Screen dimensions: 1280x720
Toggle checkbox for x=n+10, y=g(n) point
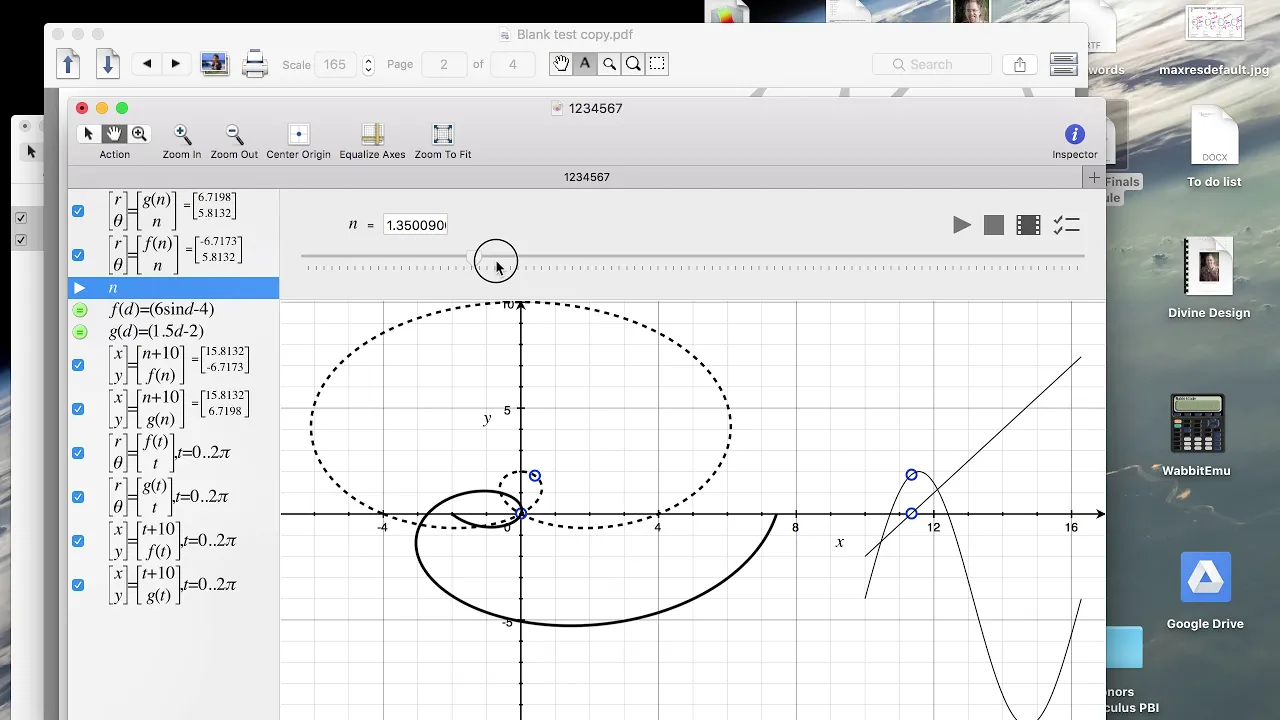(x=78, y=409)
